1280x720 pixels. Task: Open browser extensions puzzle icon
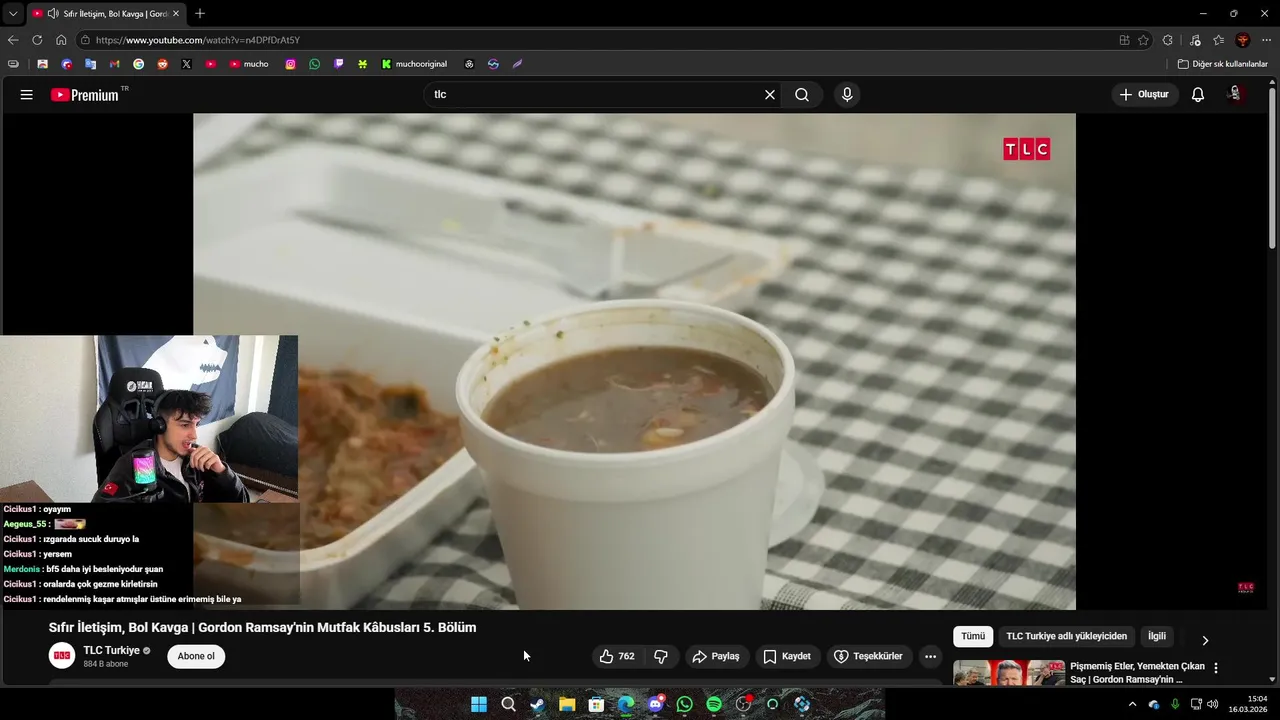(x=1168, y=40)
